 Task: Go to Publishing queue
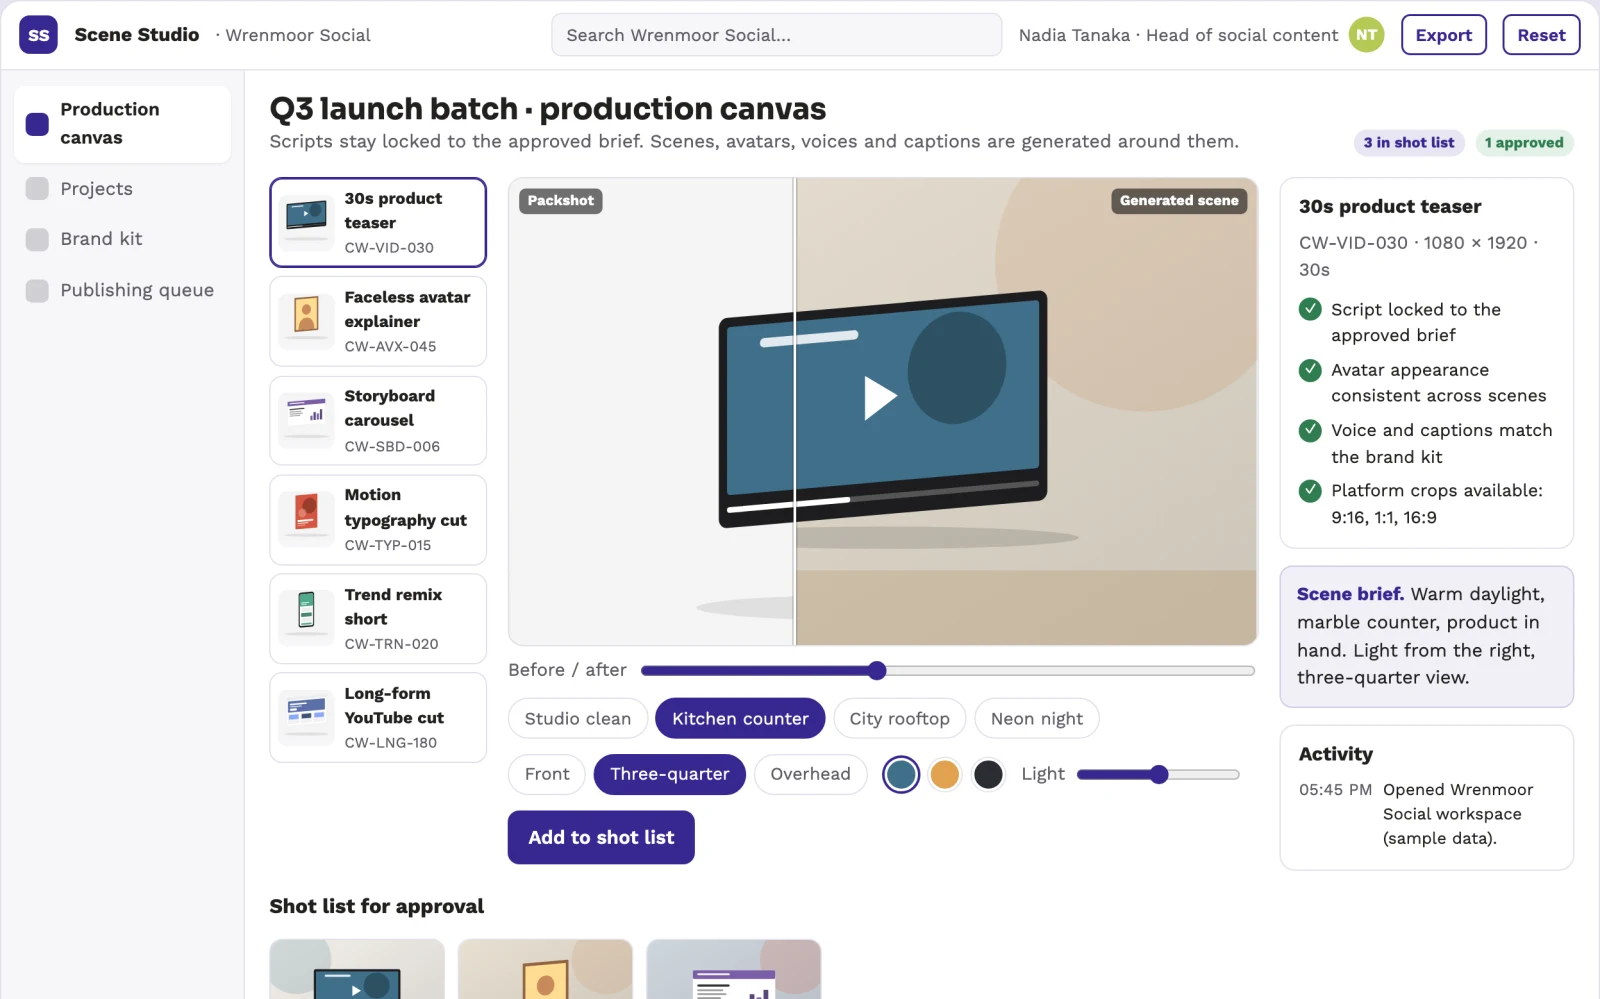point(122,290)
